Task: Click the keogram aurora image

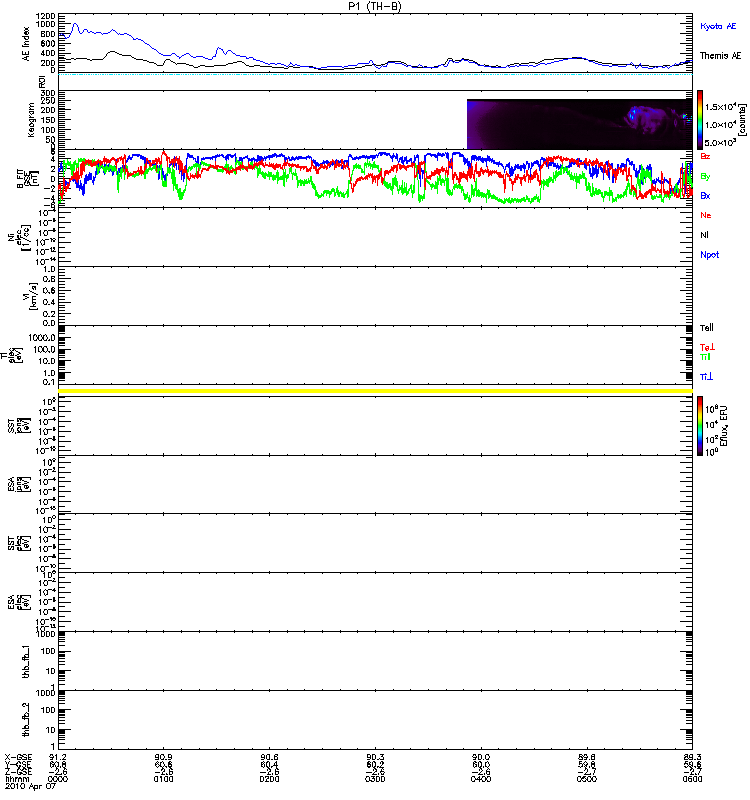Action: (580, 124)
